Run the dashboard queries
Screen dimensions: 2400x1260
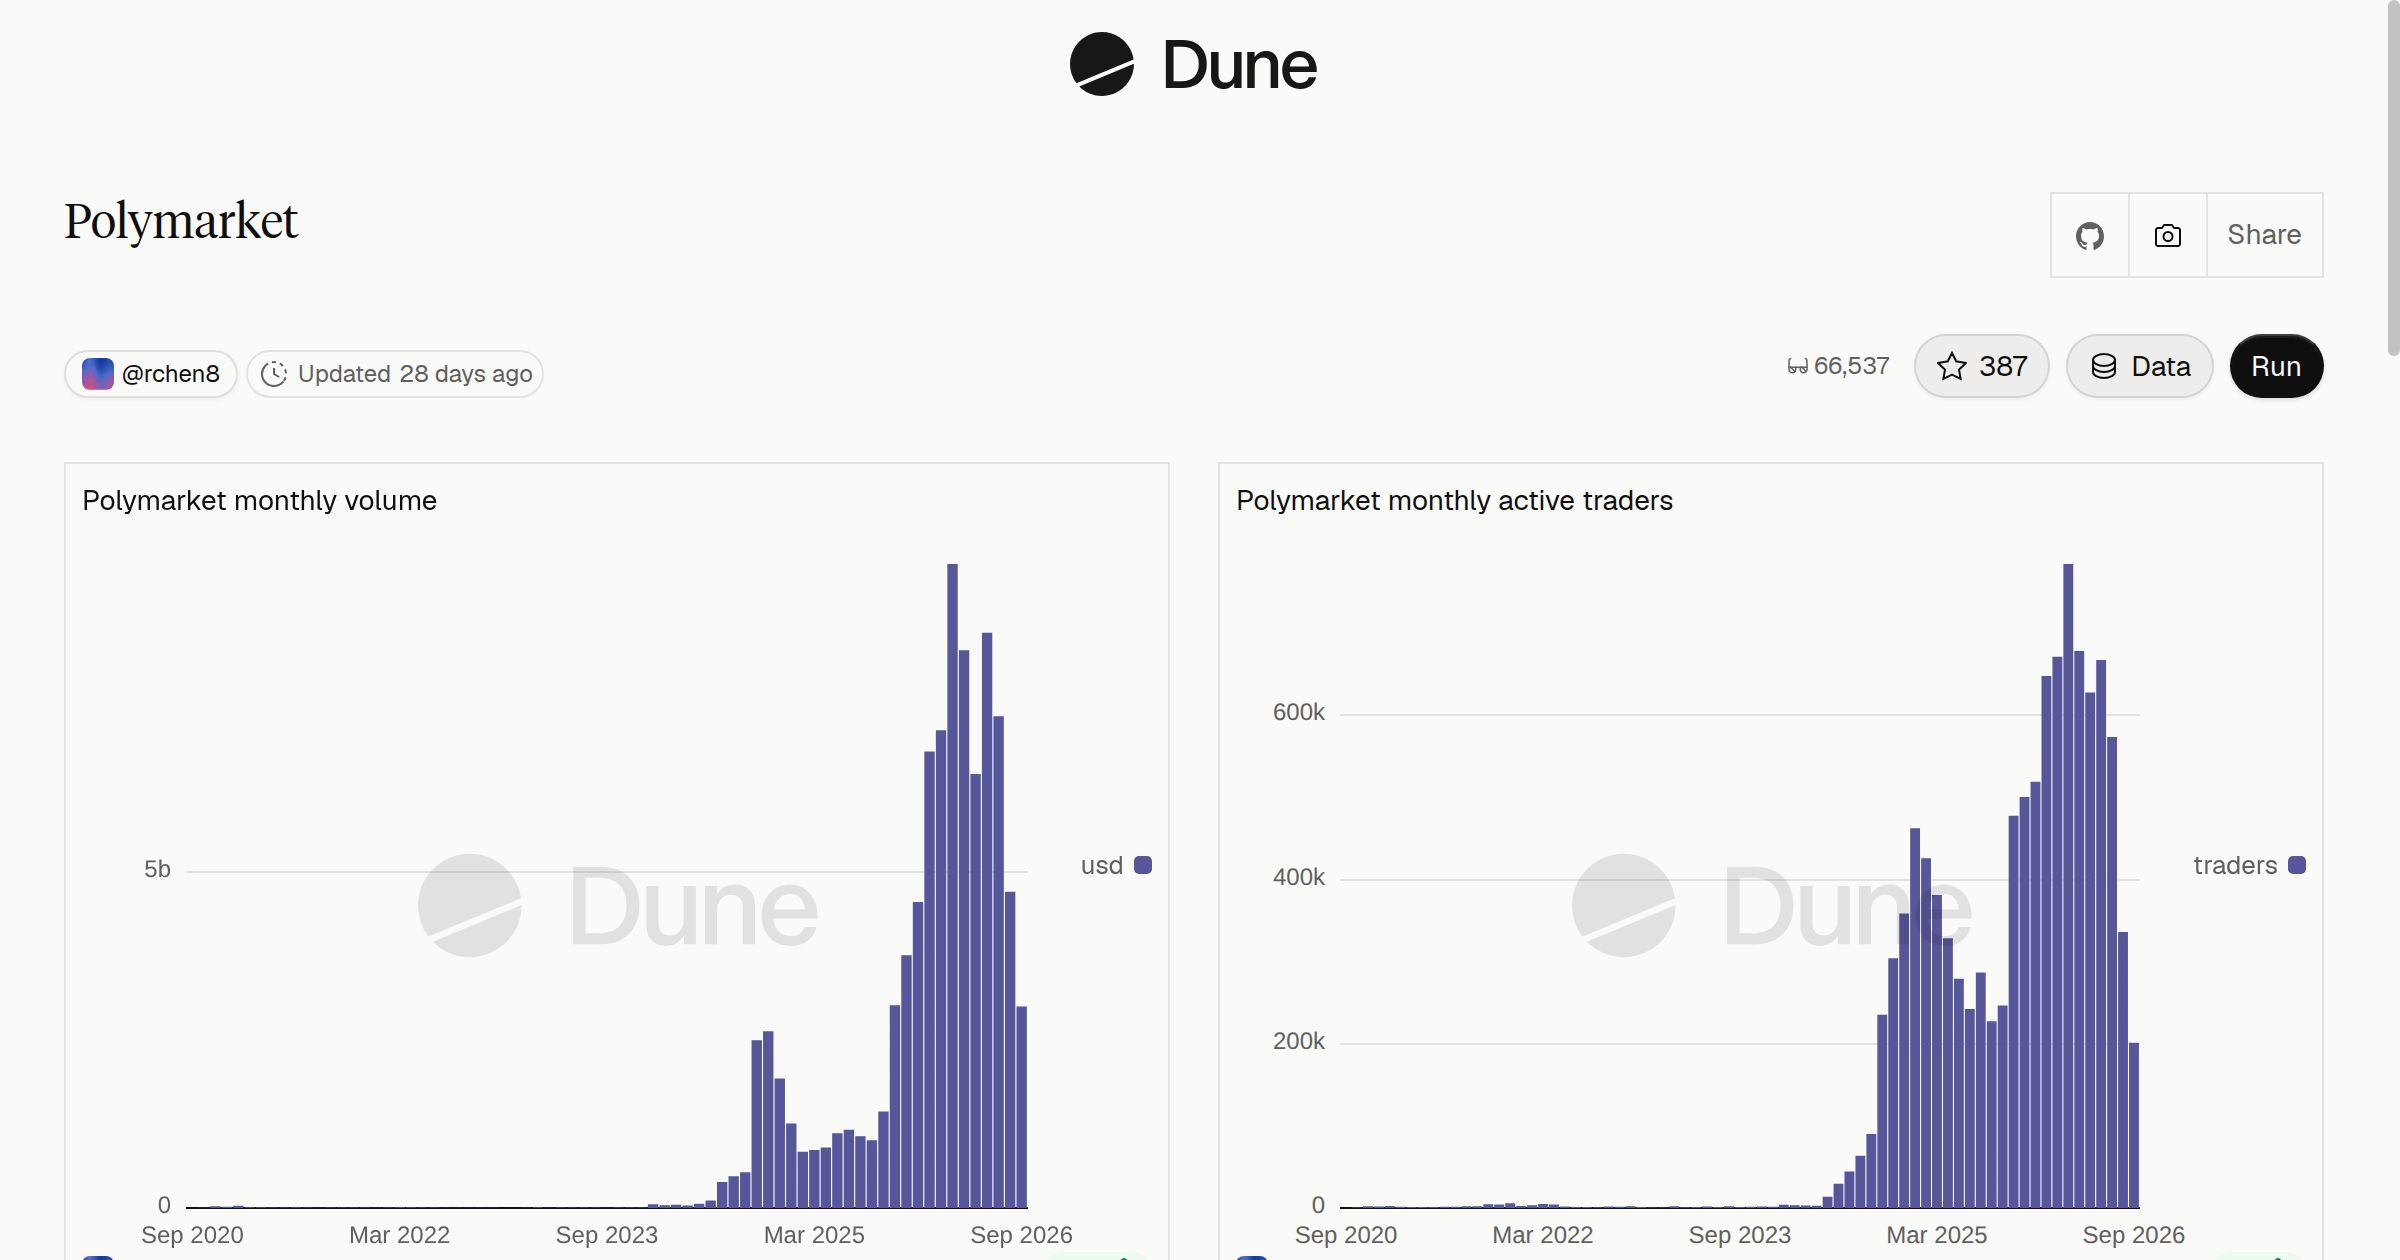coord(2276,366)
